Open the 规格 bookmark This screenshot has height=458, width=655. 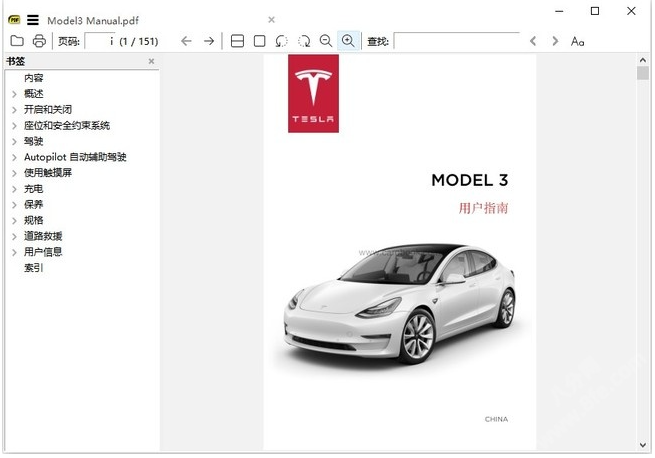(x=33, y=220)
